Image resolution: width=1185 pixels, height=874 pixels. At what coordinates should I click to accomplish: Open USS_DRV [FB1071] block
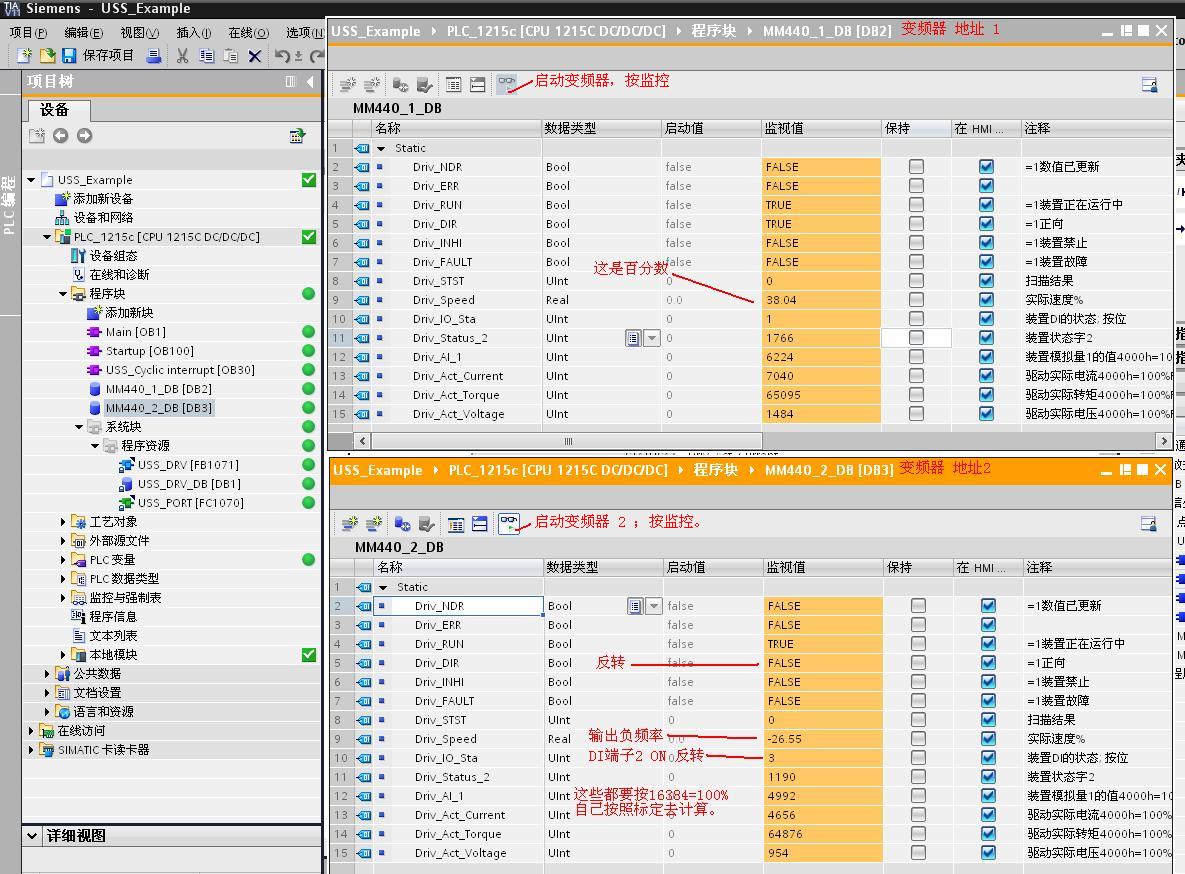[x=188, y=465]
